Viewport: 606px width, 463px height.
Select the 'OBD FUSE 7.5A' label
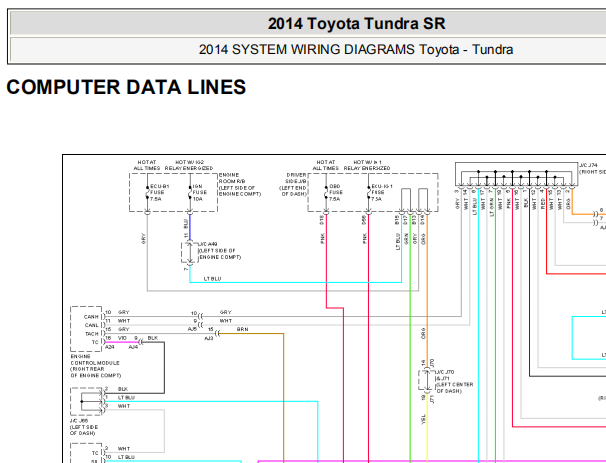point(335,192)
